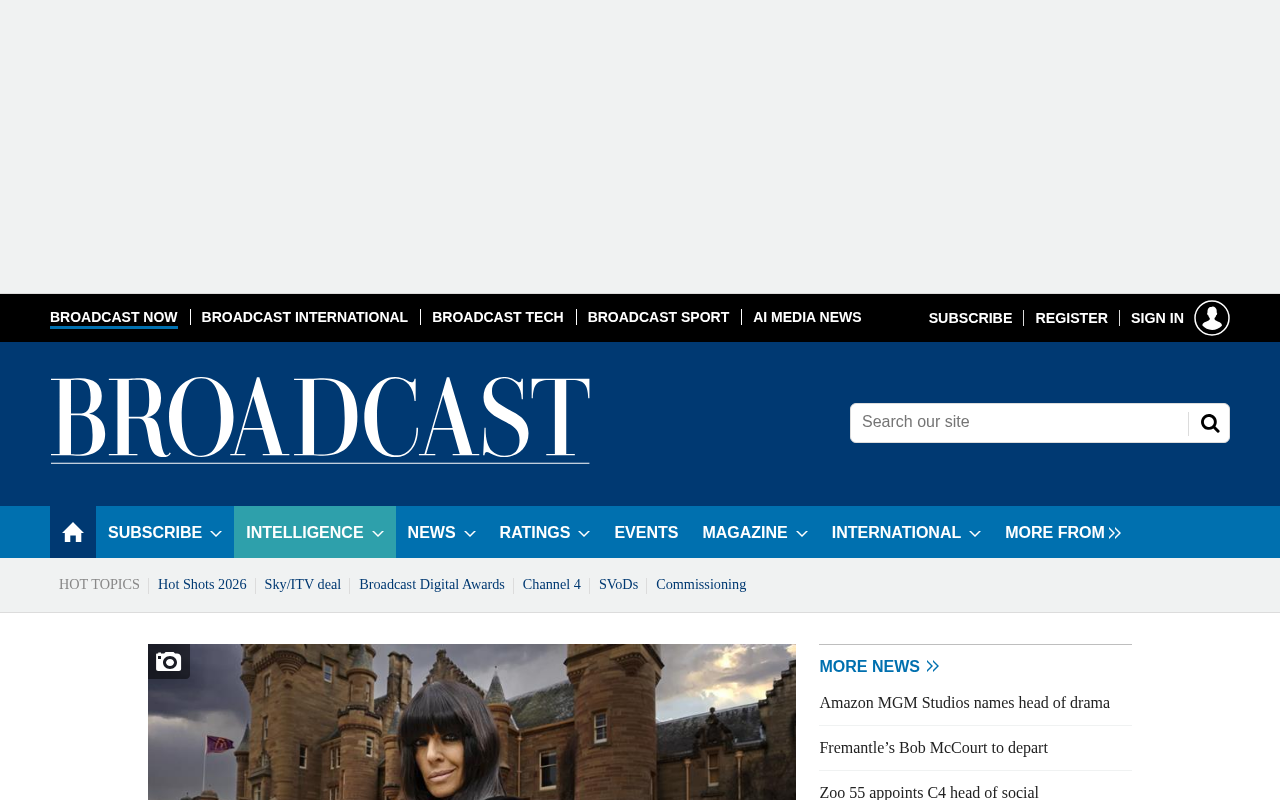Screen dimensions: 1280x800
Task: Open the Sky/ITV deal hot topic
Action: [303, 585]
